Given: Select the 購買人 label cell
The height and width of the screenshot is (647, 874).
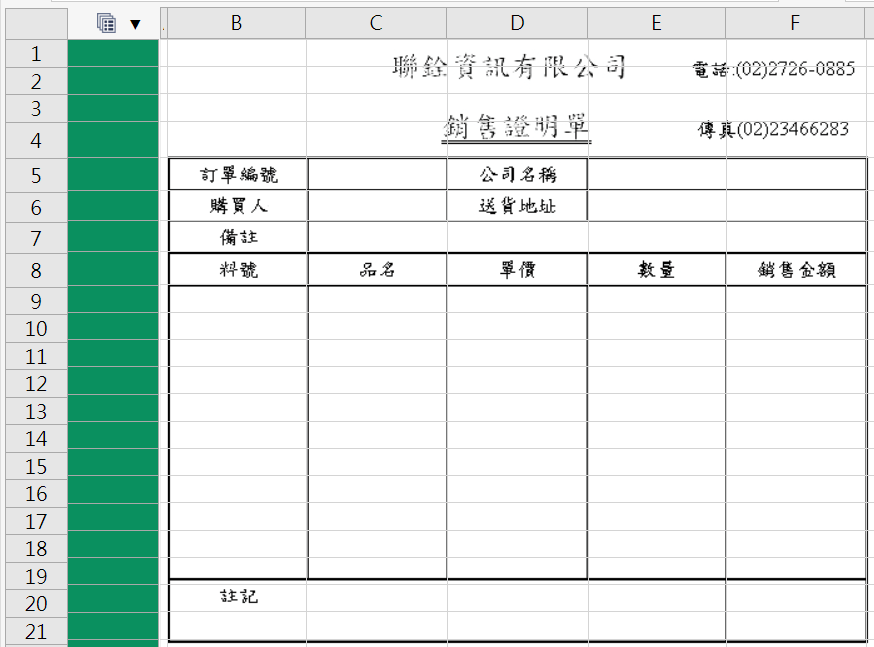Looking at the screenshot, I should click(238, 206).
